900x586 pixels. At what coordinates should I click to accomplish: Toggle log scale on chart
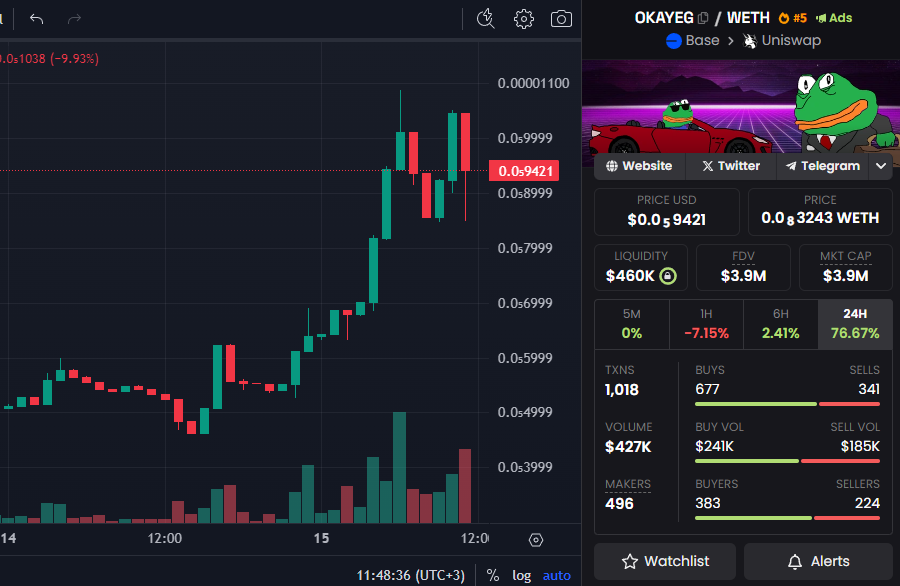521,575
